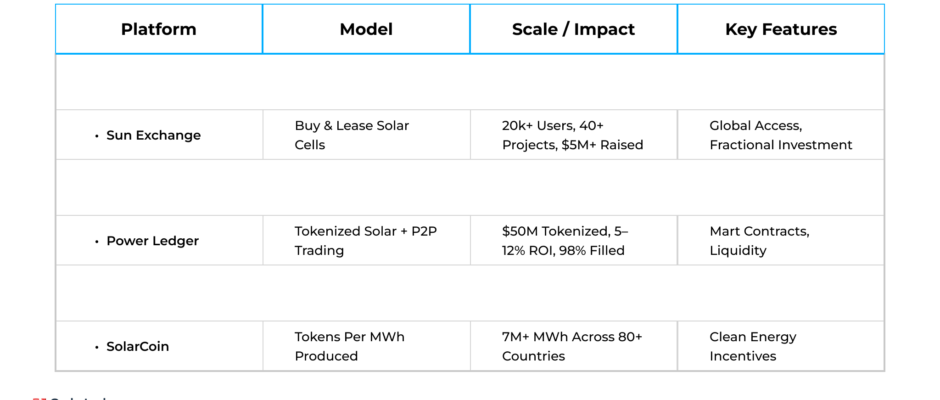This screenshot has width=940, height=400.
Task: Click the Platform column header
Action: point(159,29)
